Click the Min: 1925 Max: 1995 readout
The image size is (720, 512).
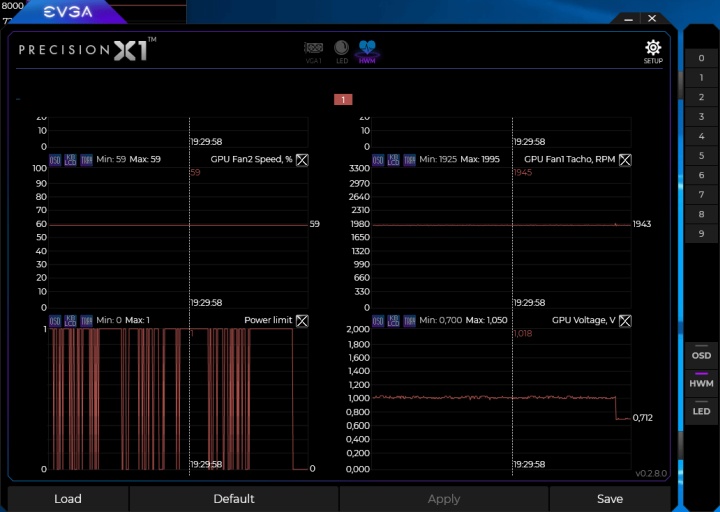[x=459, y=159]
